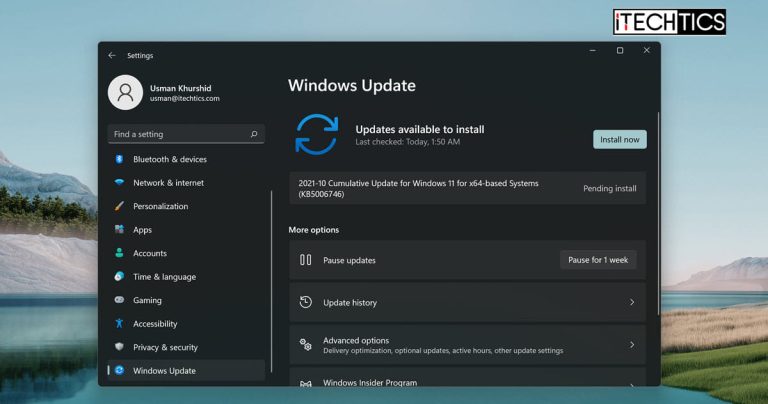Open Update history chevron arrow
This screenshot has width=768, height=404.
tap(631, 302)
